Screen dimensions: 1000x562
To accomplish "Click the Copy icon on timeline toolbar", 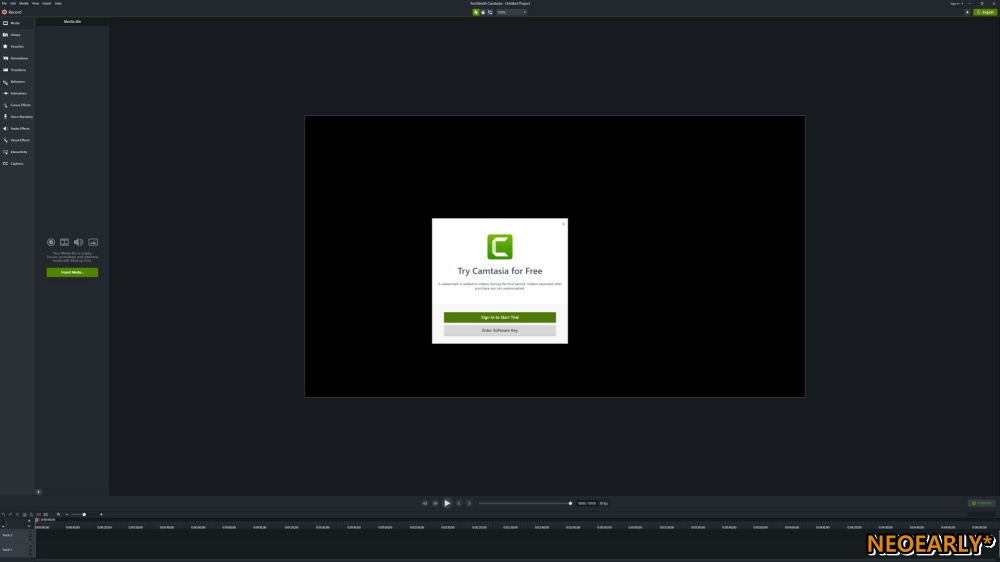I will pyautogui.click(x=24, y=515).
